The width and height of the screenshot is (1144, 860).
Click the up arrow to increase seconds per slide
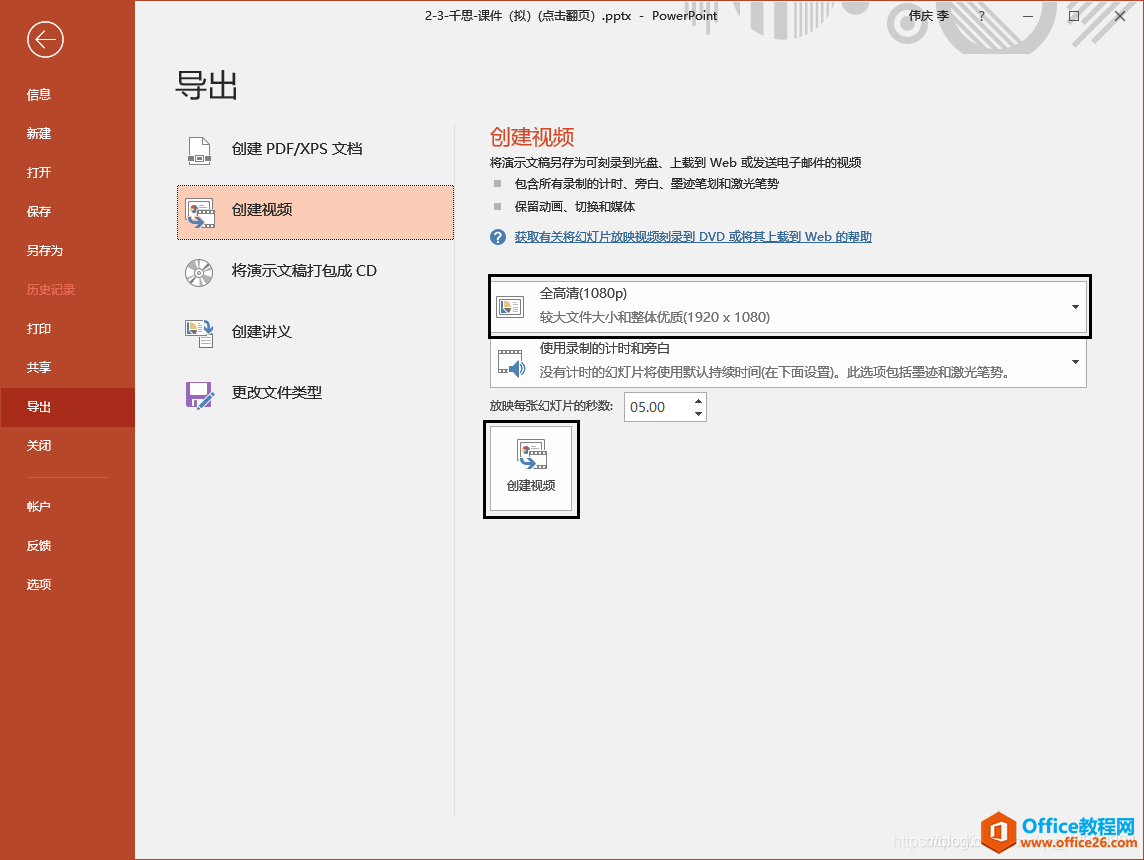697,400
